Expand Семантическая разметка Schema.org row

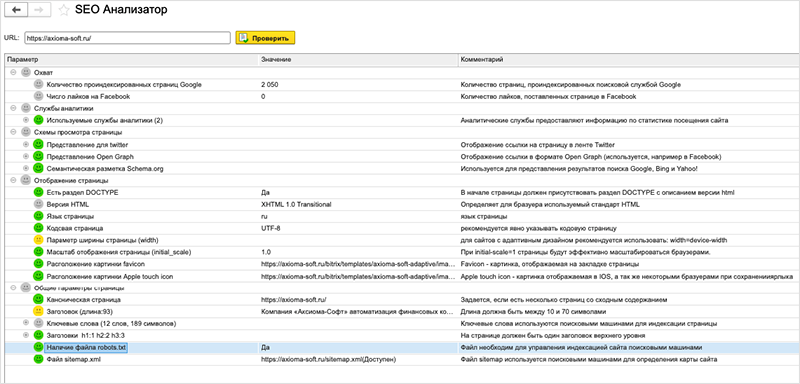(x=26, y=168)
